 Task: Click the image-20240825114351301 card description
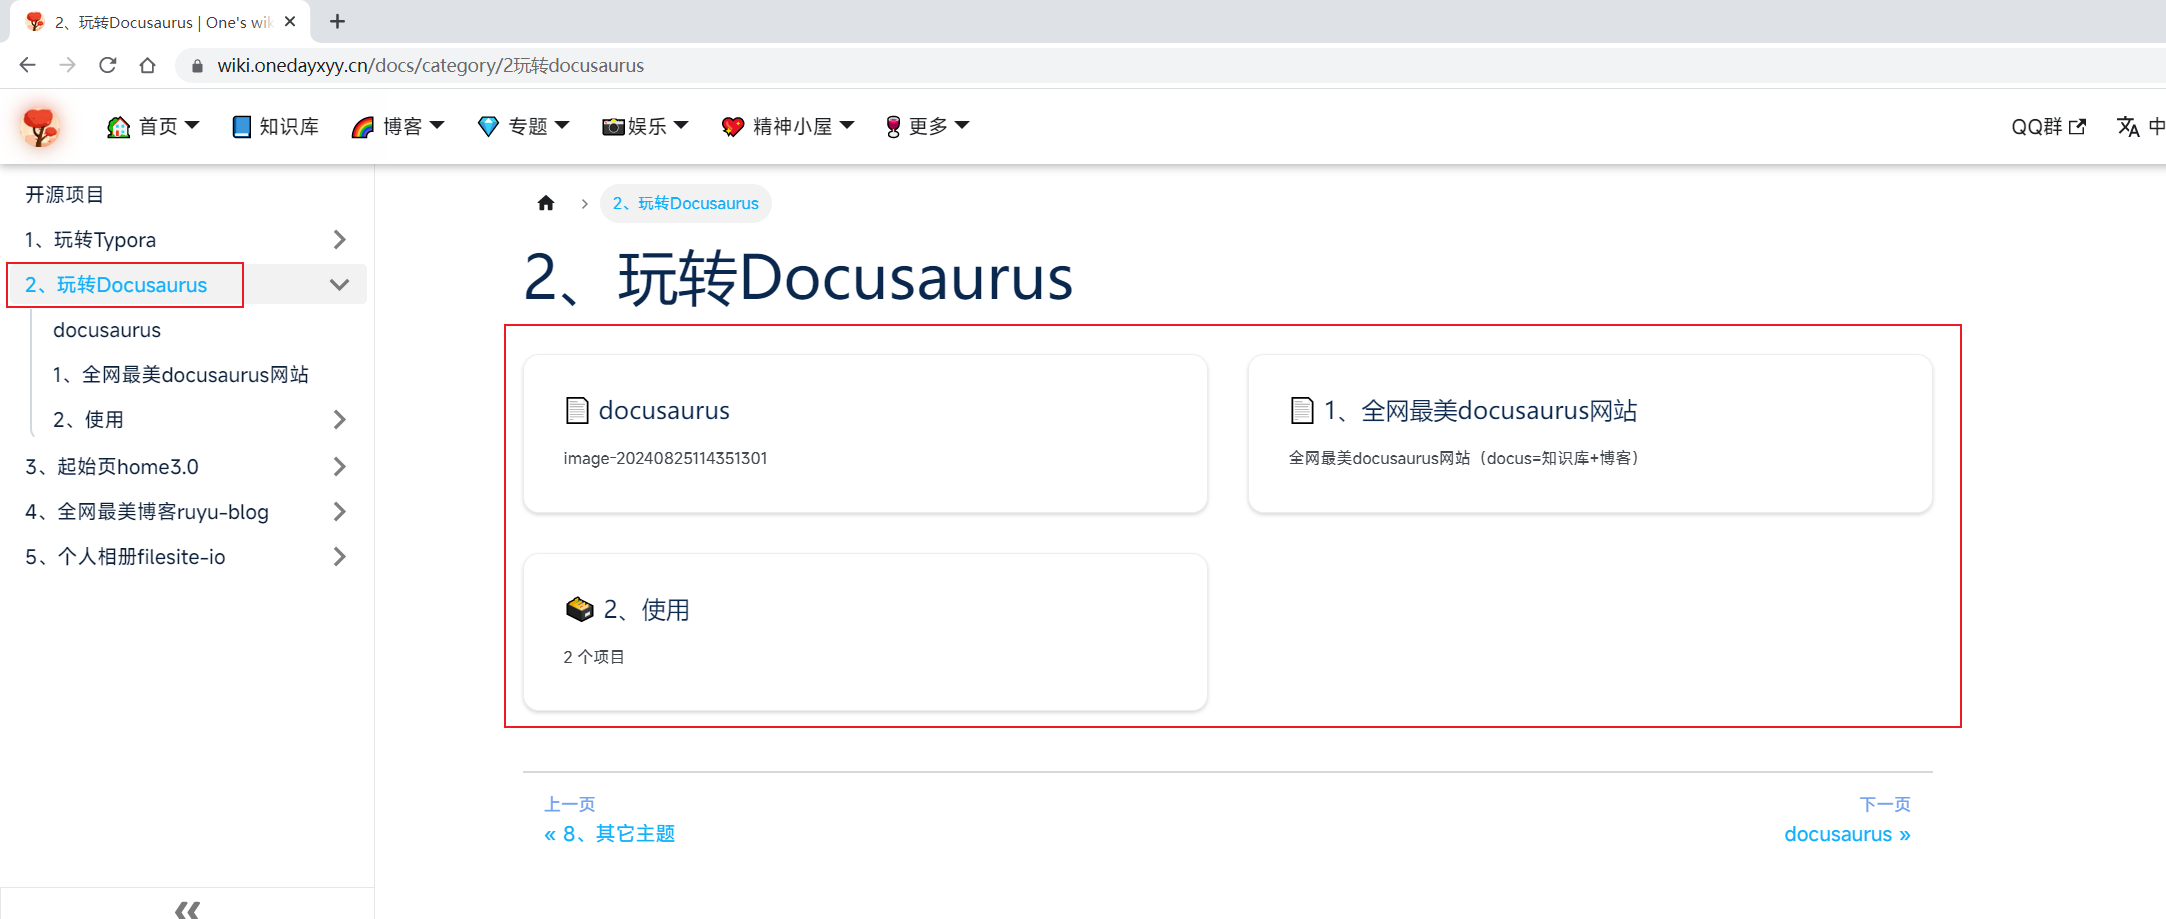point(665,458)
